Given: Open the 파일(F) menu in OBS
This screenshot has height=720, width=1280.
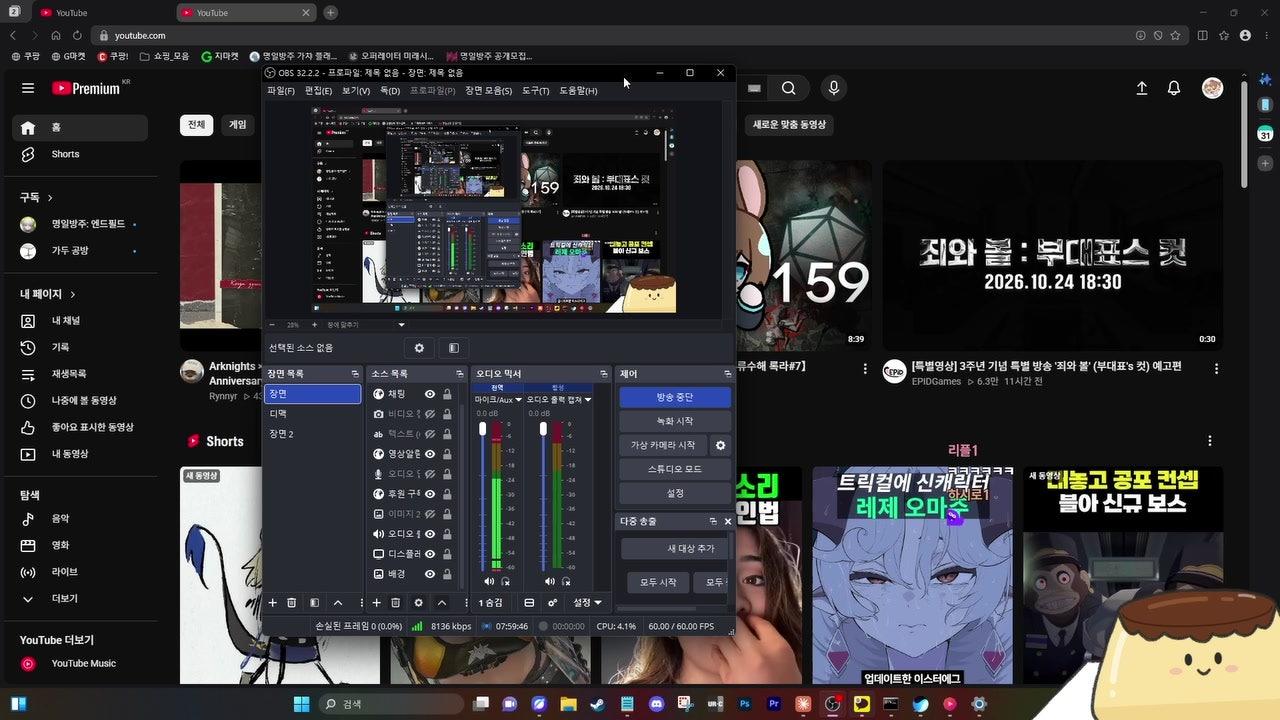Looking at the screenshot, I should pyautogui.click(x=281, y=91).
